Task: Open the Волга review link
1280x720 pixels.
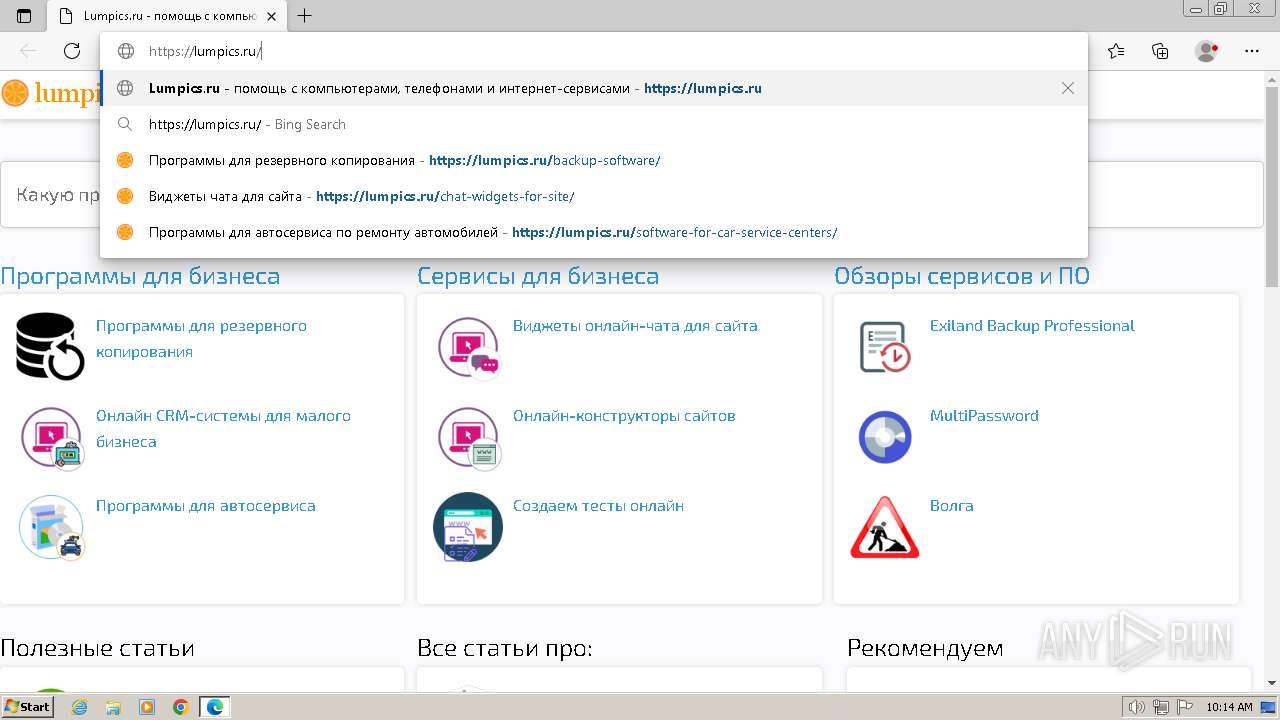Action: coord(951,506)
